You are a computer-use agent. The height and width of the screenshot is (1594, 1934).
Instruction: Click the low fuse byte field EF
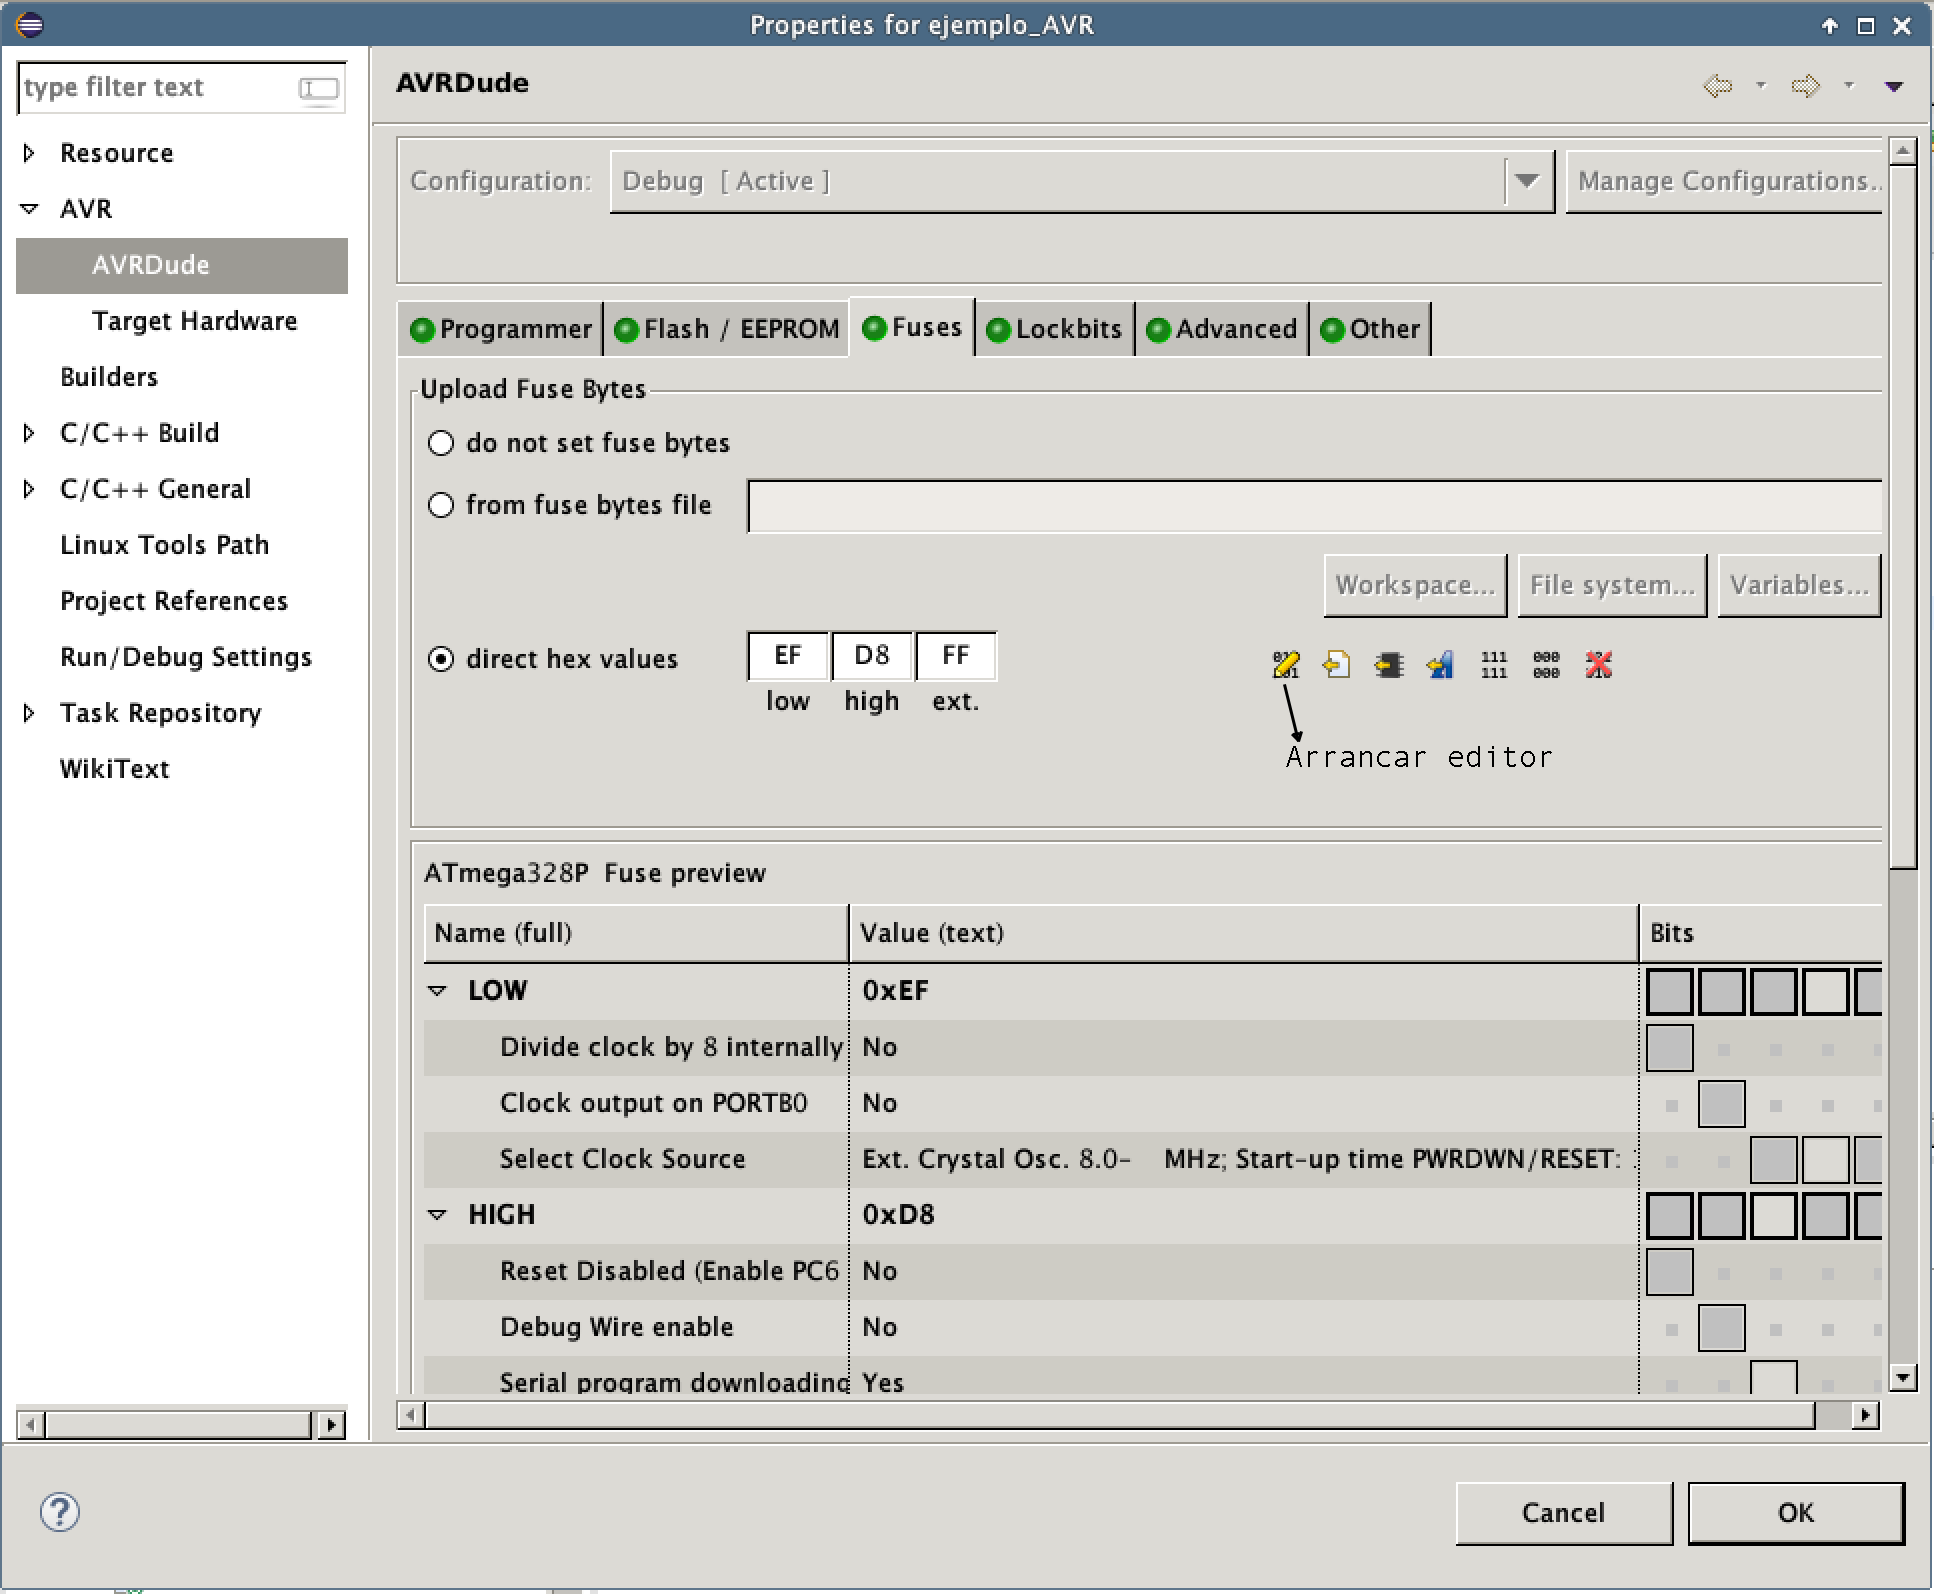[x=788, y=656]
